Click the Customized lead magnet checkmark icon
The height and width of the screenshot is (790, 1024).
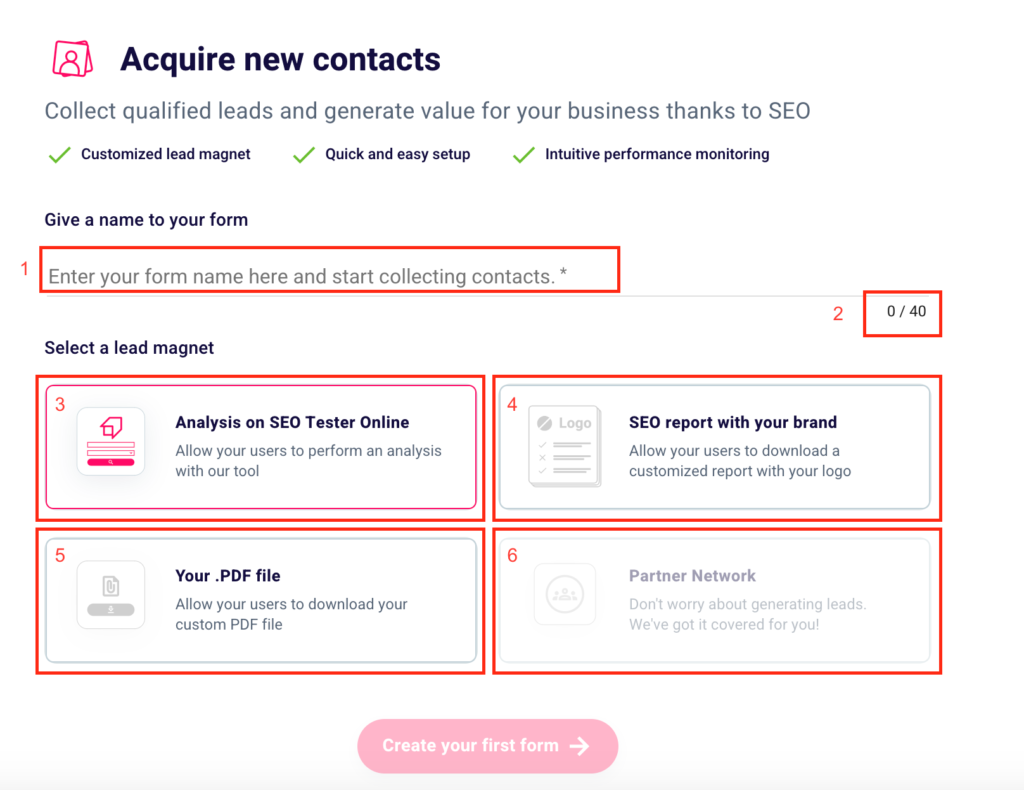(x=60, y=155)
